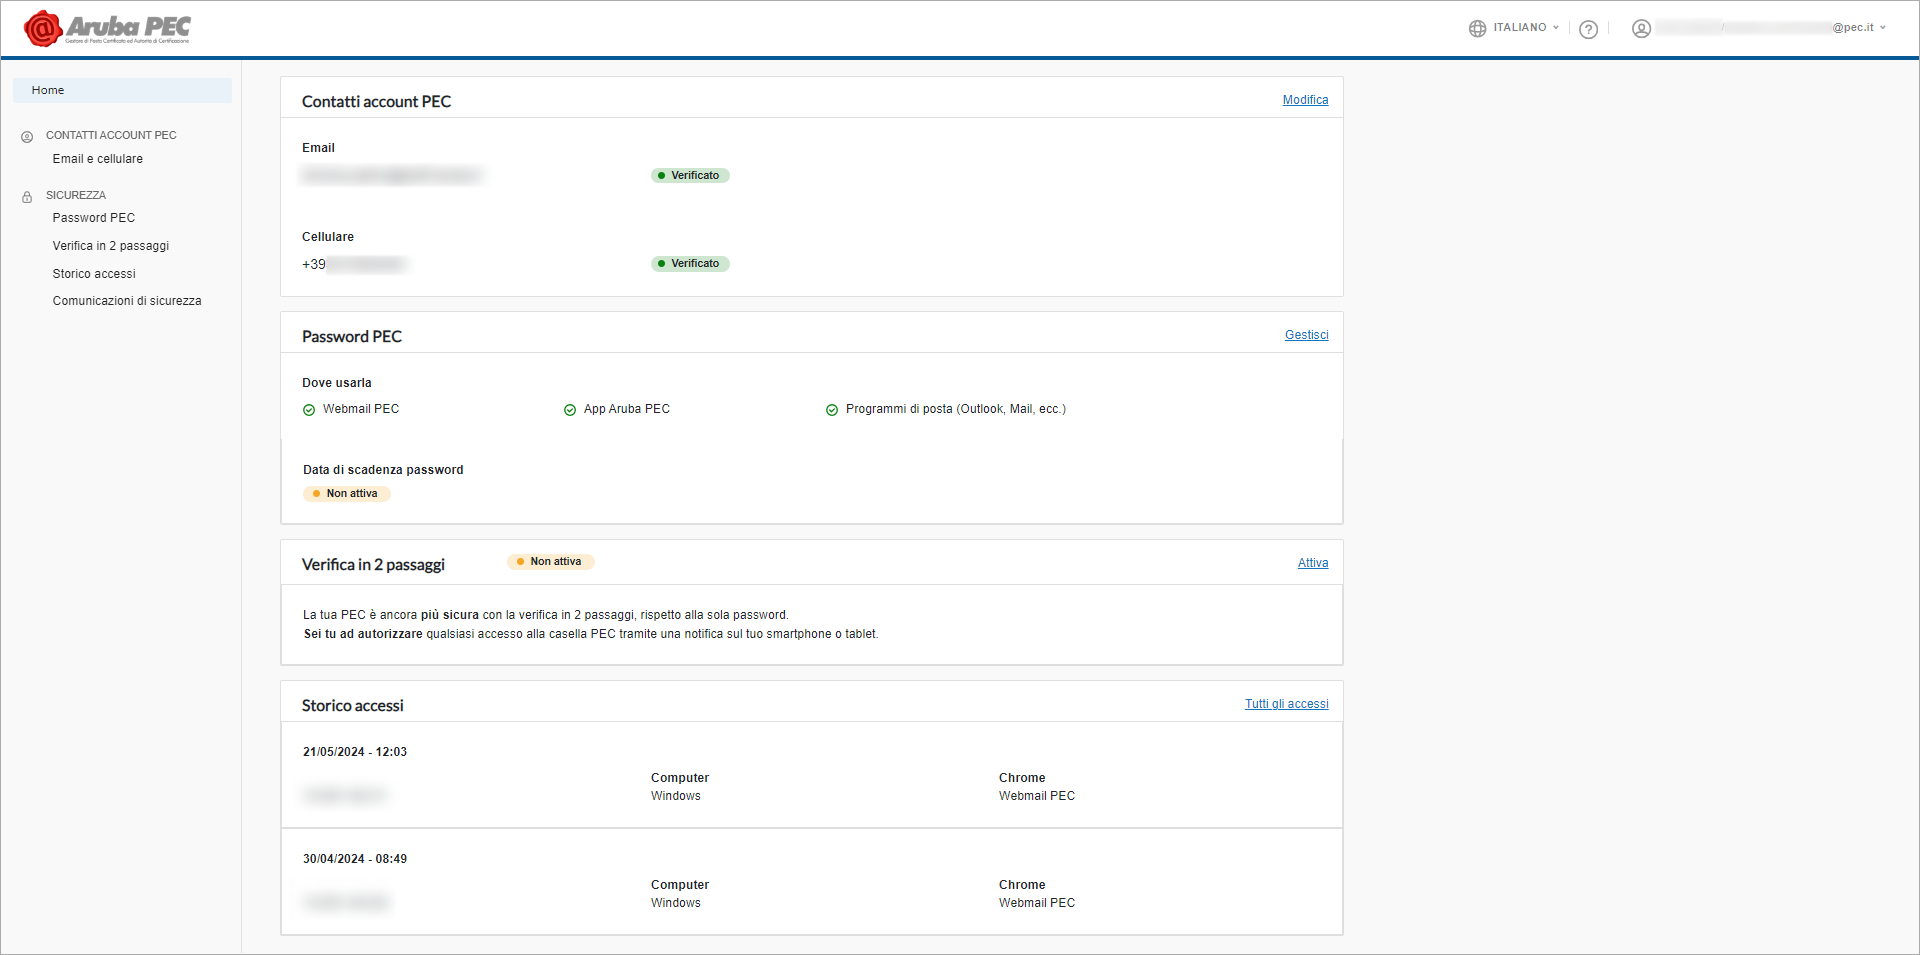The width and height of the screenshot is (1920, 955).
Task: Click Non attiva badge beside Verifica in 2 passaggi
Action: coord(551,562)
